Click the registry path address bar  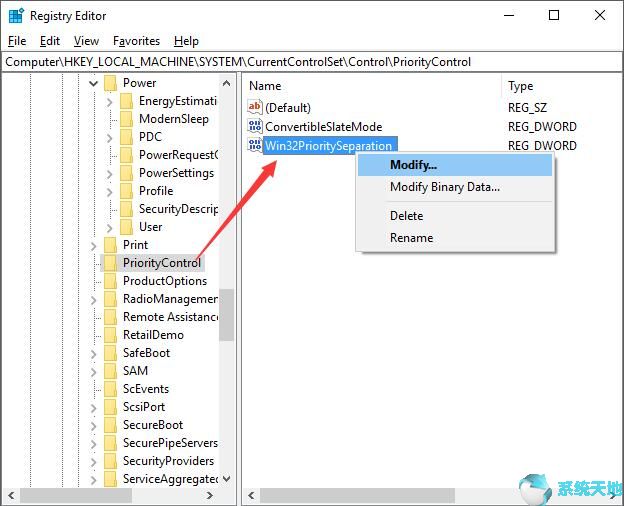coord(312,62)
